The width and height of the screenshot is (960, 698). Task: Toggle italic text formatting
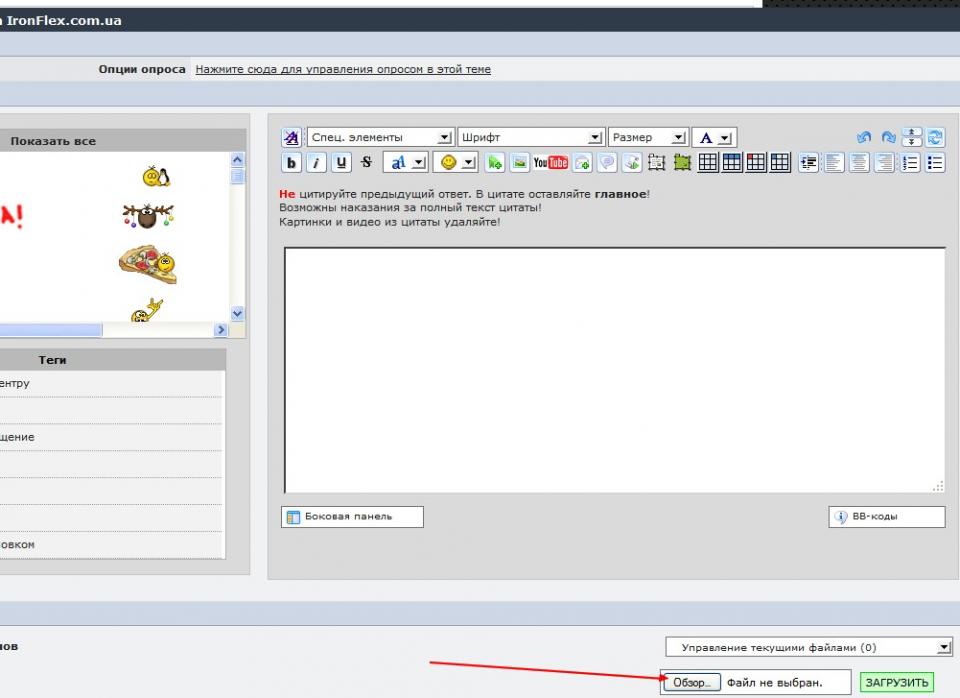click(316, 163)
